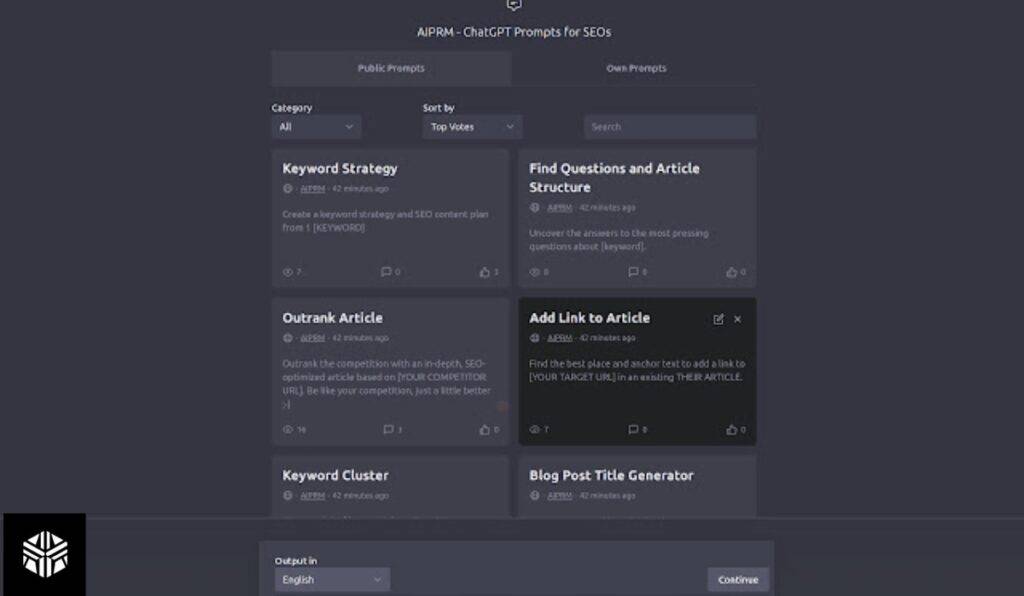Delete the Add Link to Article prompt
Screen dimensions: 1024x596
[737, 319]
